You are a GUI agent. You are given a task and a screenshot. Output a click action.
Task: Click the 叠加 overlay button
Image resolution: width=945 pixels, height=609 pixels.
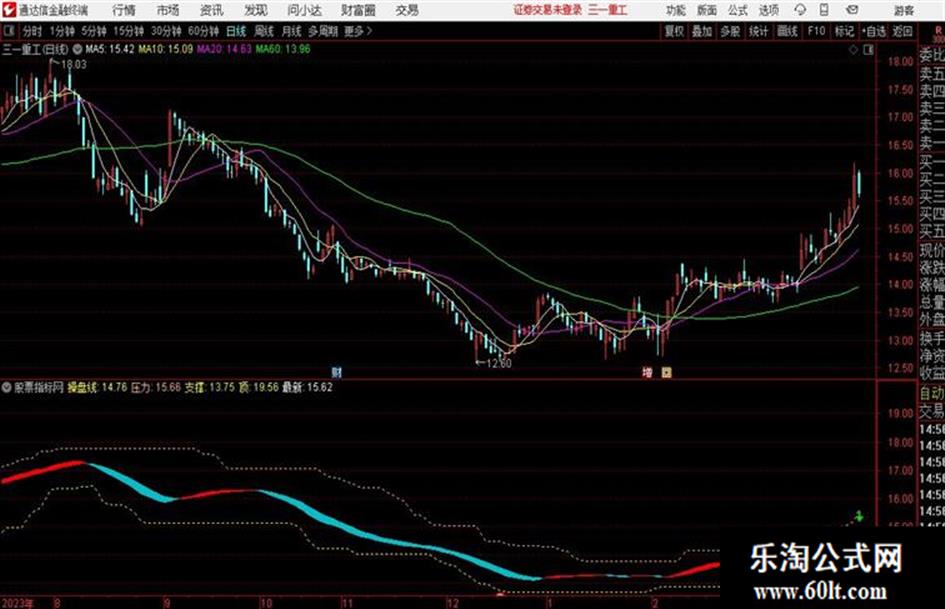702,31
